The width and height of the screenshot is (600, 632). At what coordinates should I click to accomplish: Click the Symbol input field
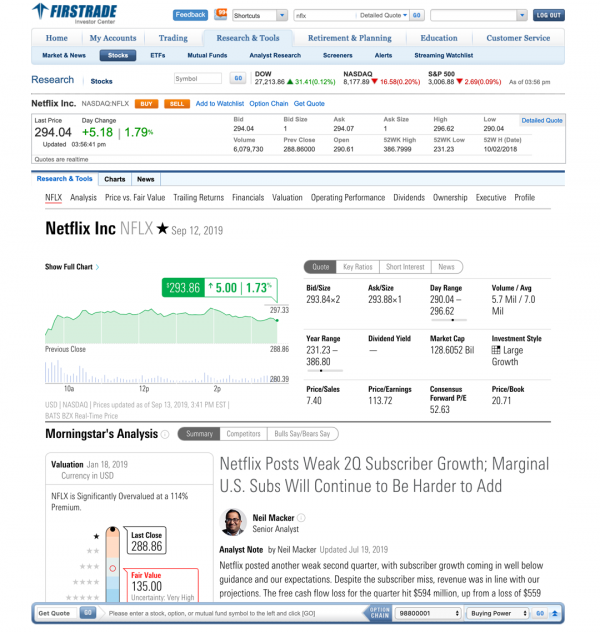pyautogui.click(x=198, y=78)
